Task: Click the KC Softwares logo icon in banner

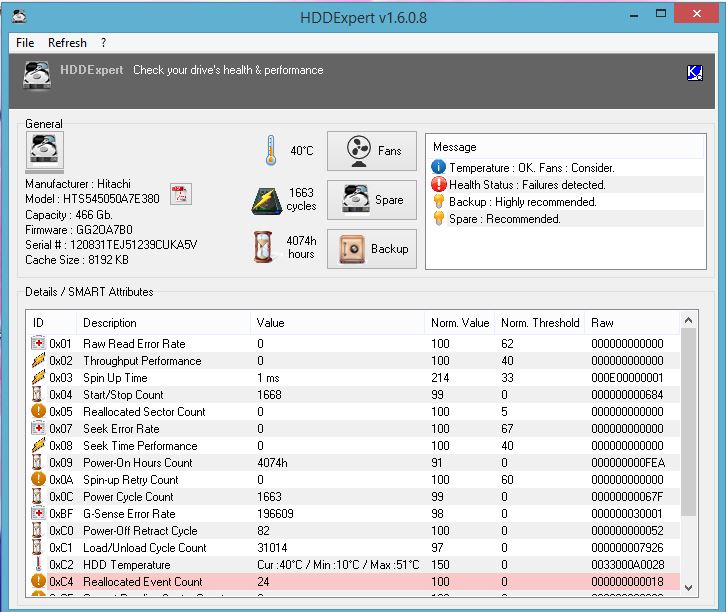Action: 694,73
